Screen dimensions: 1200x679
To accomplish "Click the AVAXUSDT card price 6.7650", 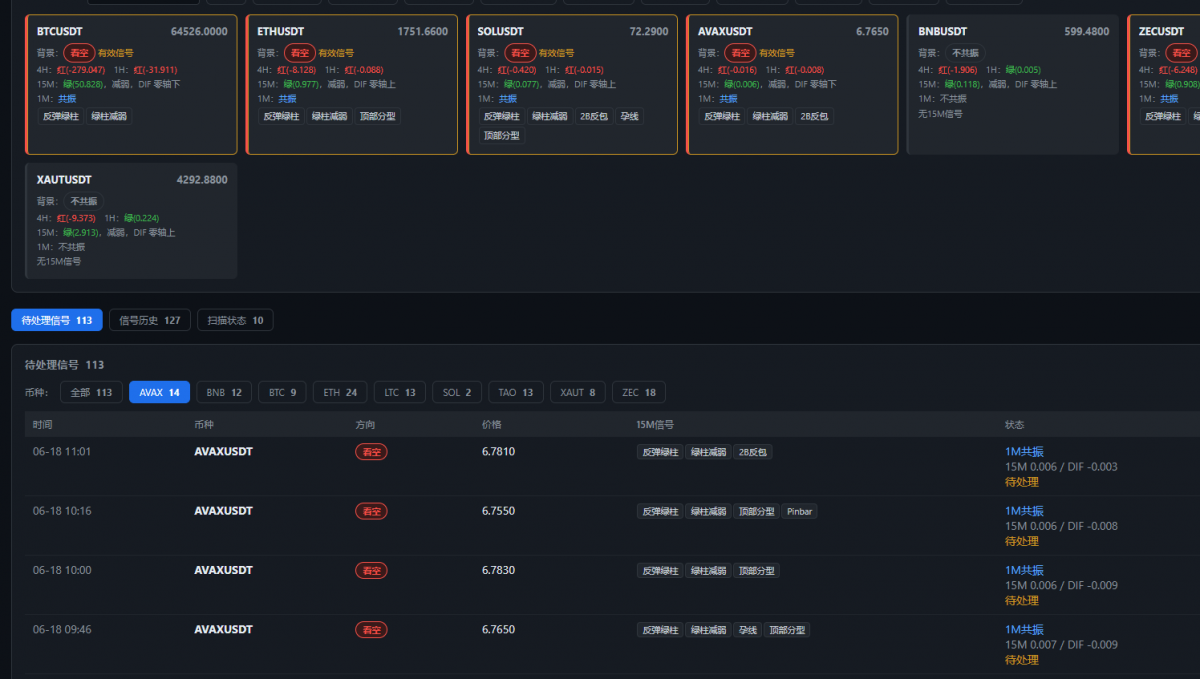I will 872,32.
